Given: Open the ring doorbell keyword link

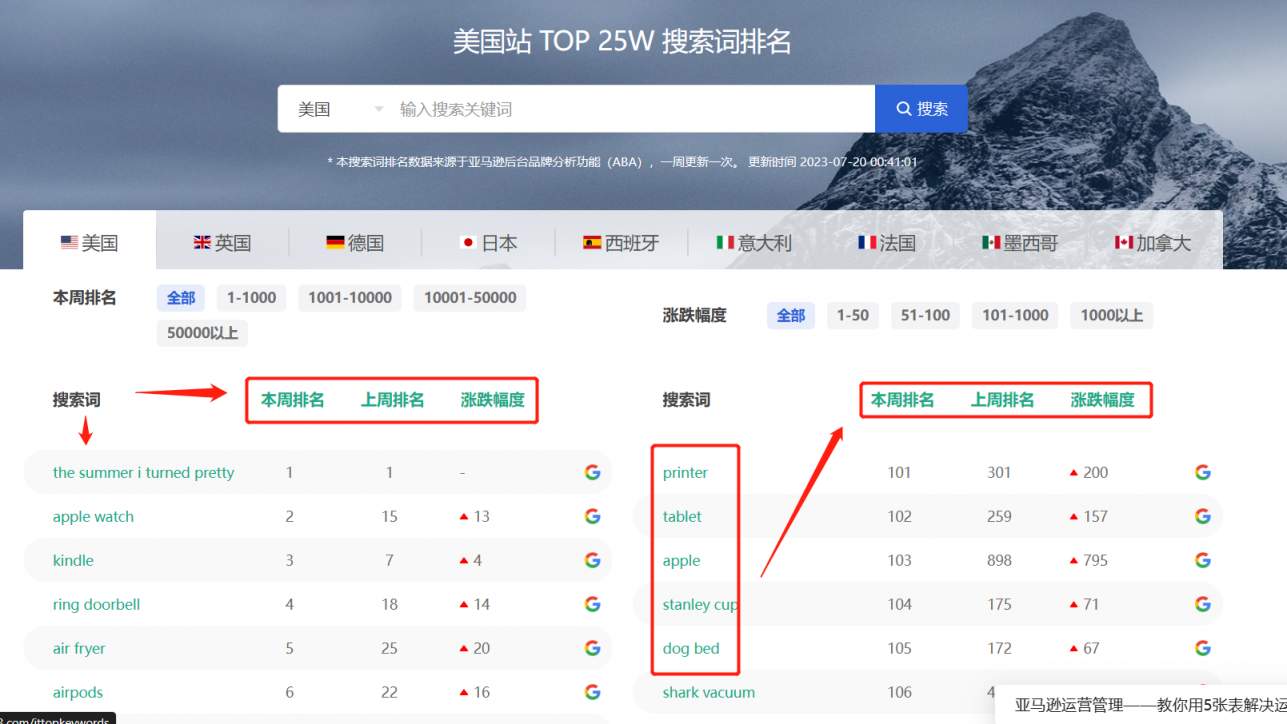Looking at the screenshot, I should click(x=96, y=604).
